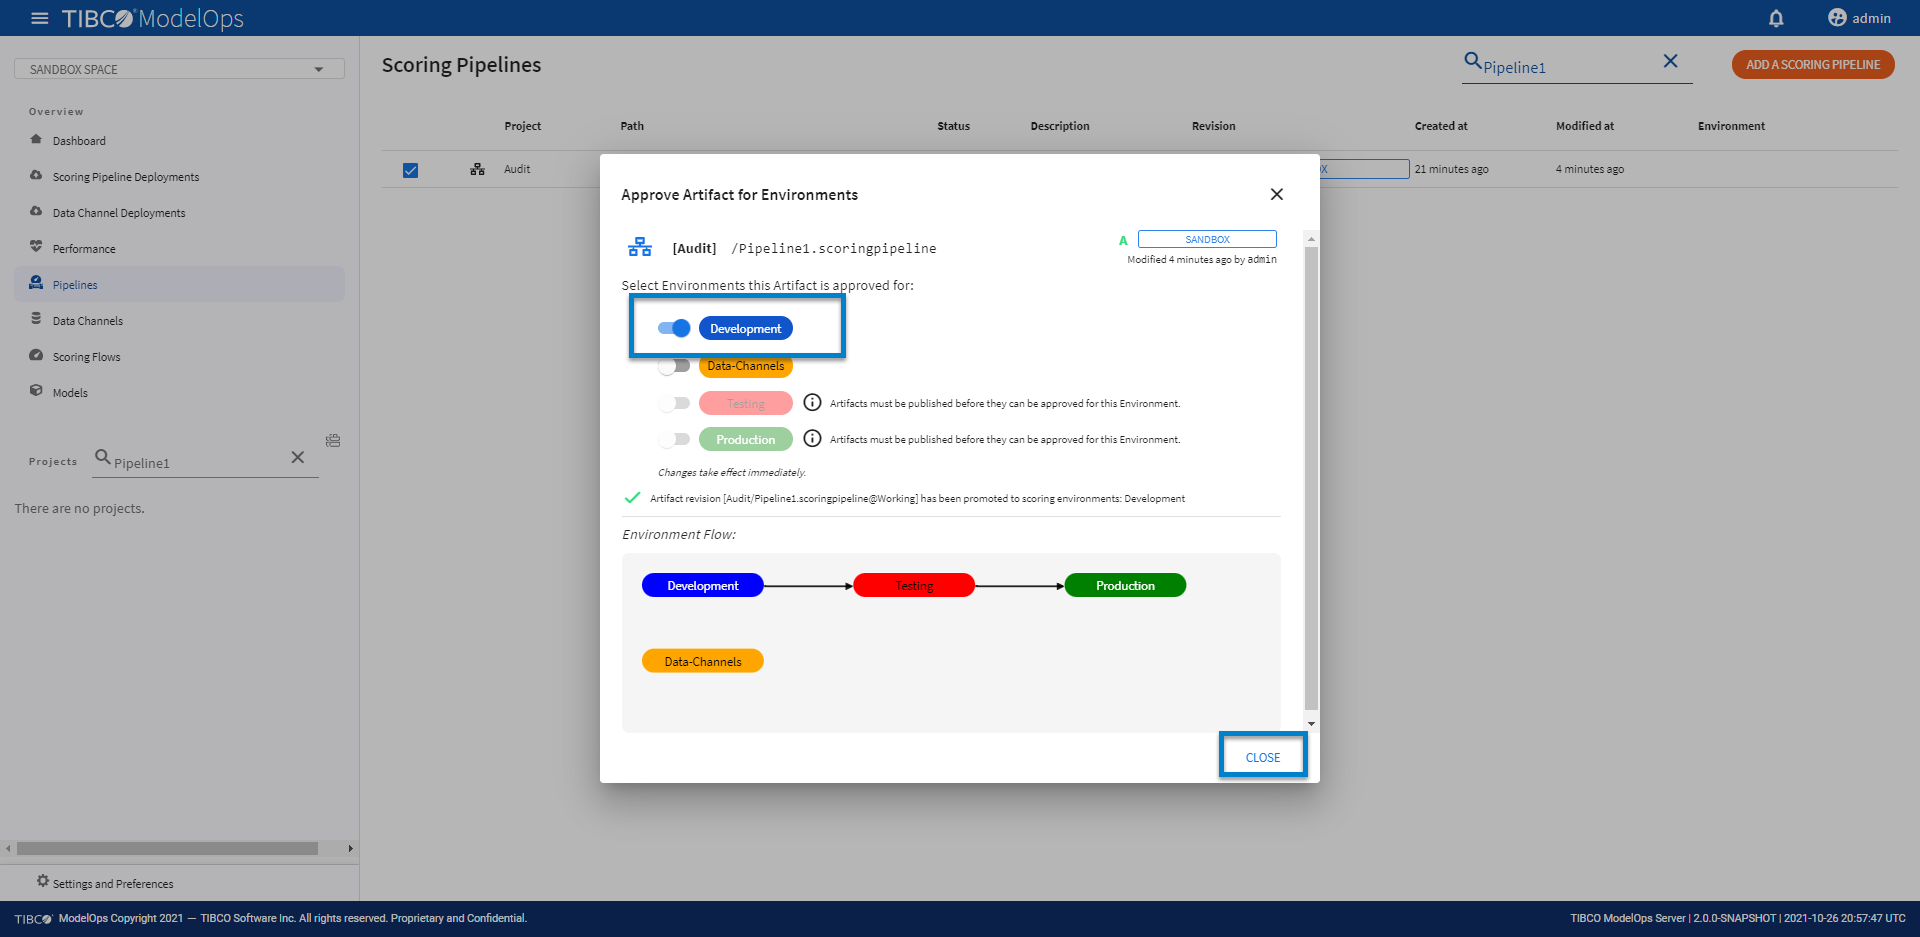Click the Development environment label pill
Image resolution: width=1920 pixels, height=937 pixels.
coord(746,328)
